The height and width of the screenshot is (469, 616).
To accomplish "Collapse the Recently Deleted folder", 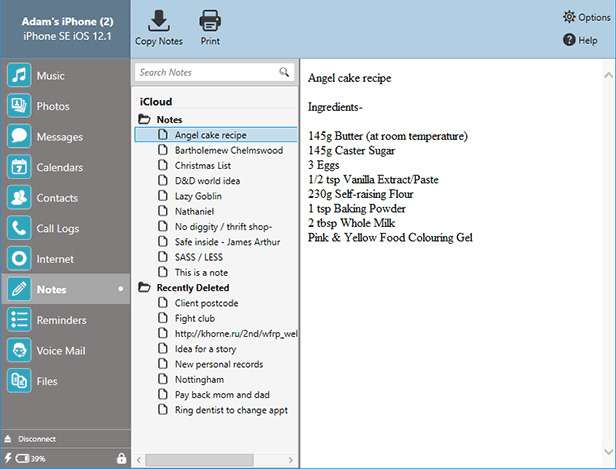I will pyautogui.click(x=145, y=288).
